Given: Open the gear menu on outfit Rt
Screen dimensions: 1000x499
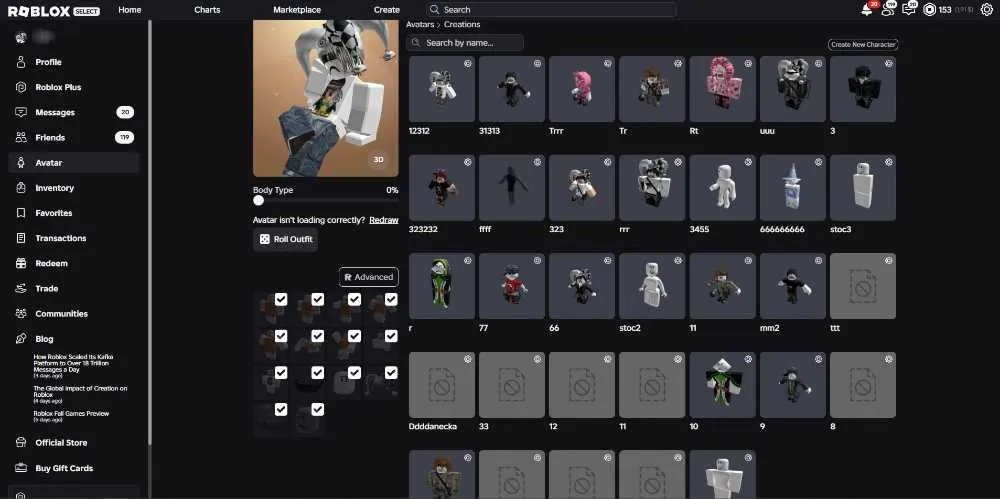Looking at the screenshot, I should 748,64.
